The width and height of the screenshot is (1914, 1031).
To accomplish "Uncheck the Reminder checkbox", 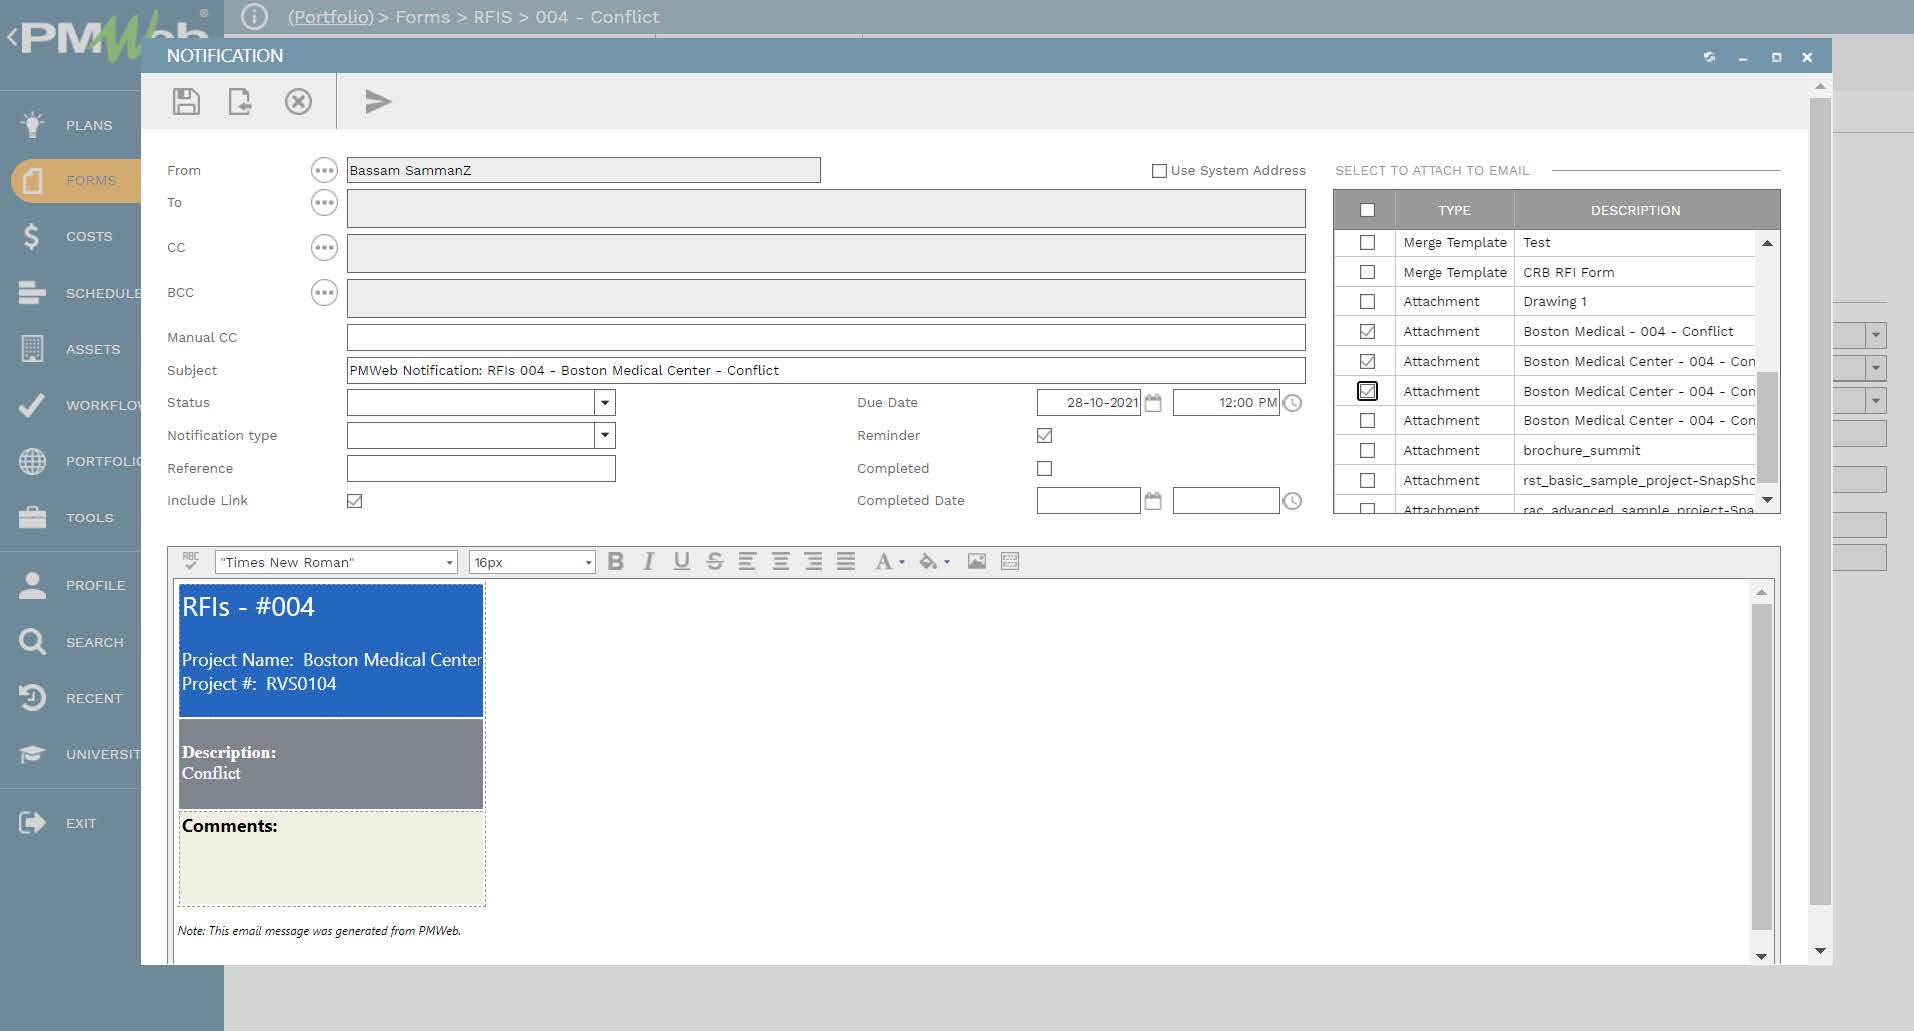I will pos(1044,436).
